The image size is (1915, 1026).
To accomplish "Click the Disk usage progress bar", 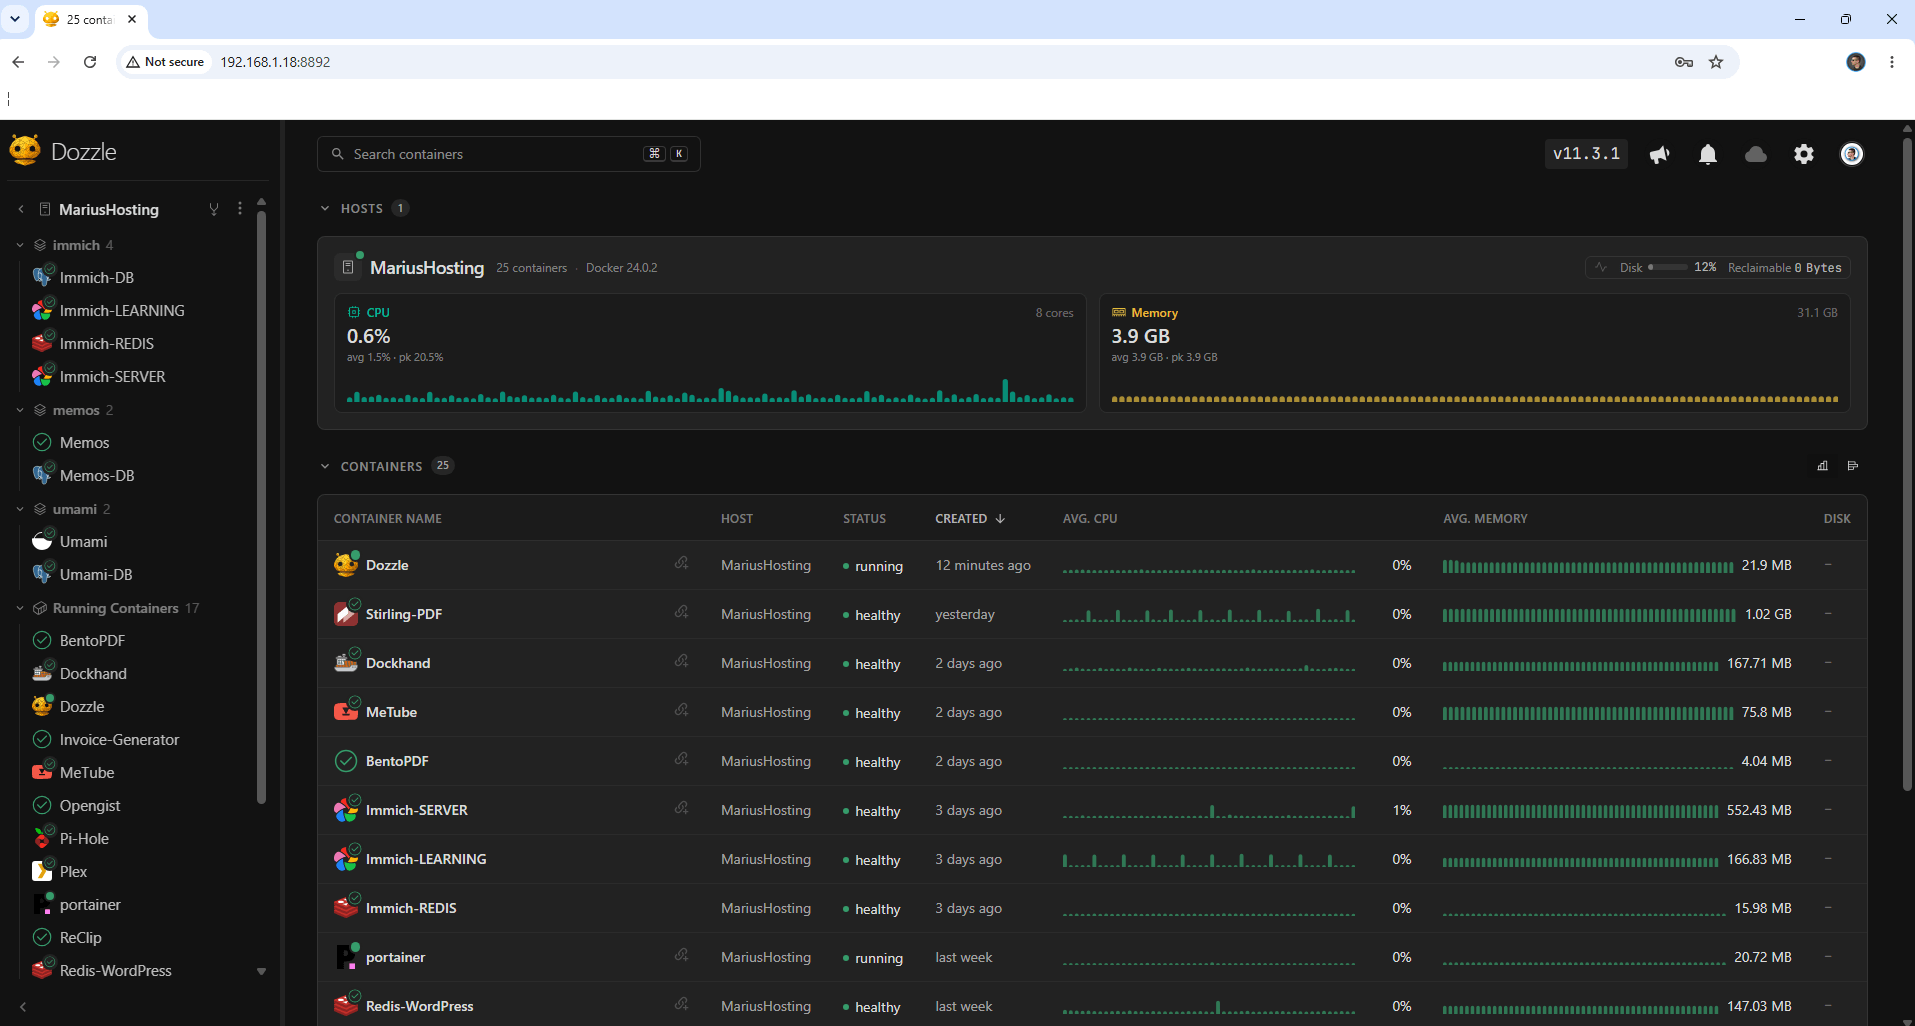I will point(1667,268).
